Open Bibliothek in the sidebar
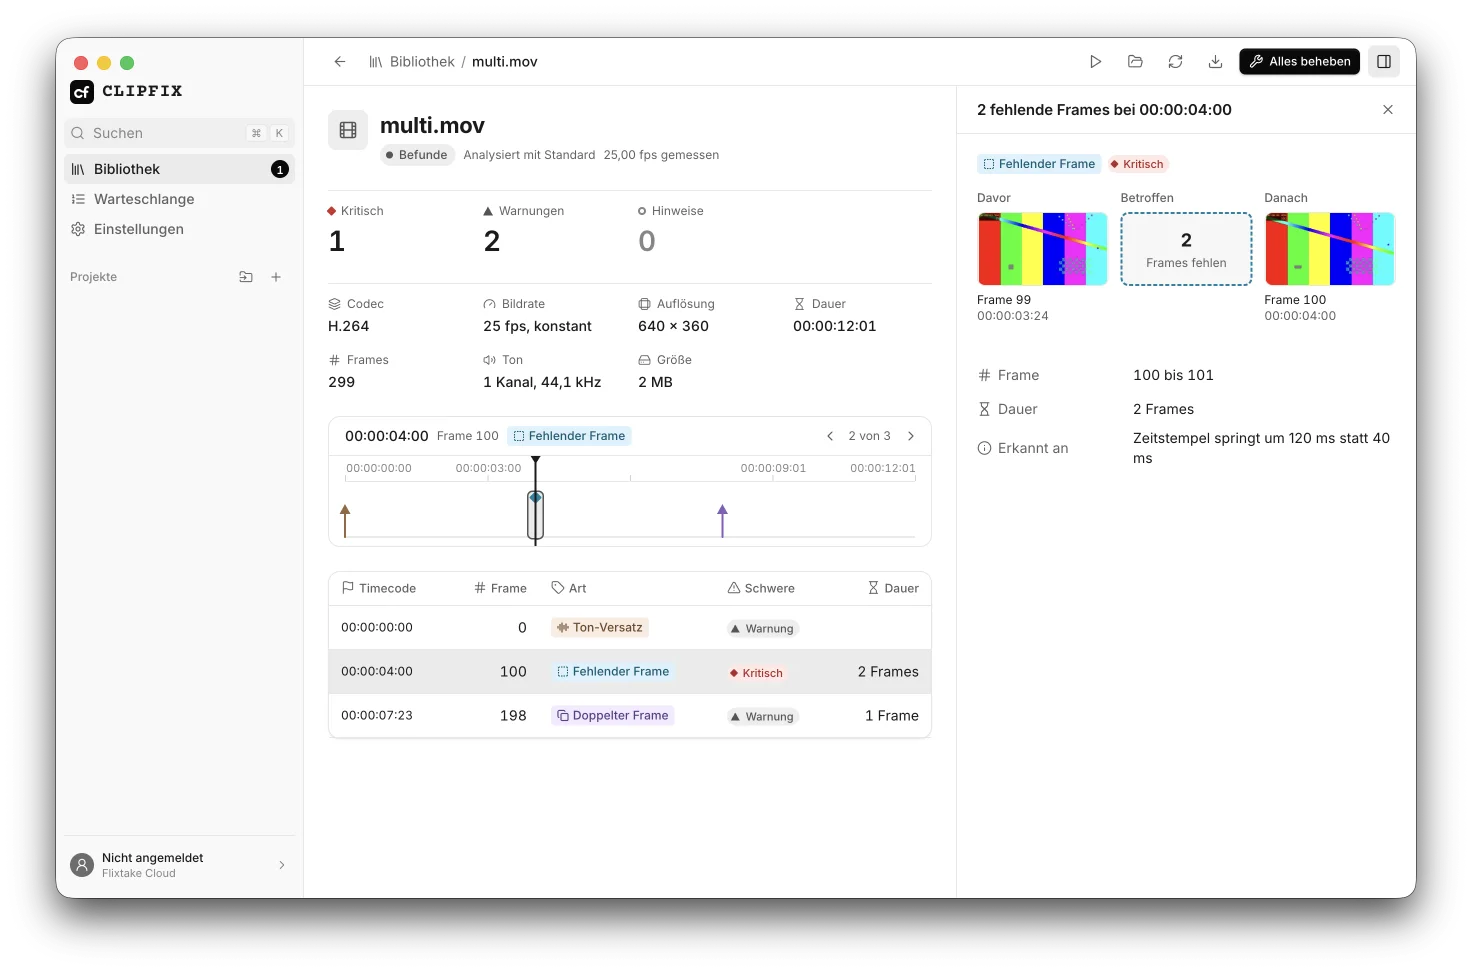This screenshot has height=972, width=1472. [180, 169]
